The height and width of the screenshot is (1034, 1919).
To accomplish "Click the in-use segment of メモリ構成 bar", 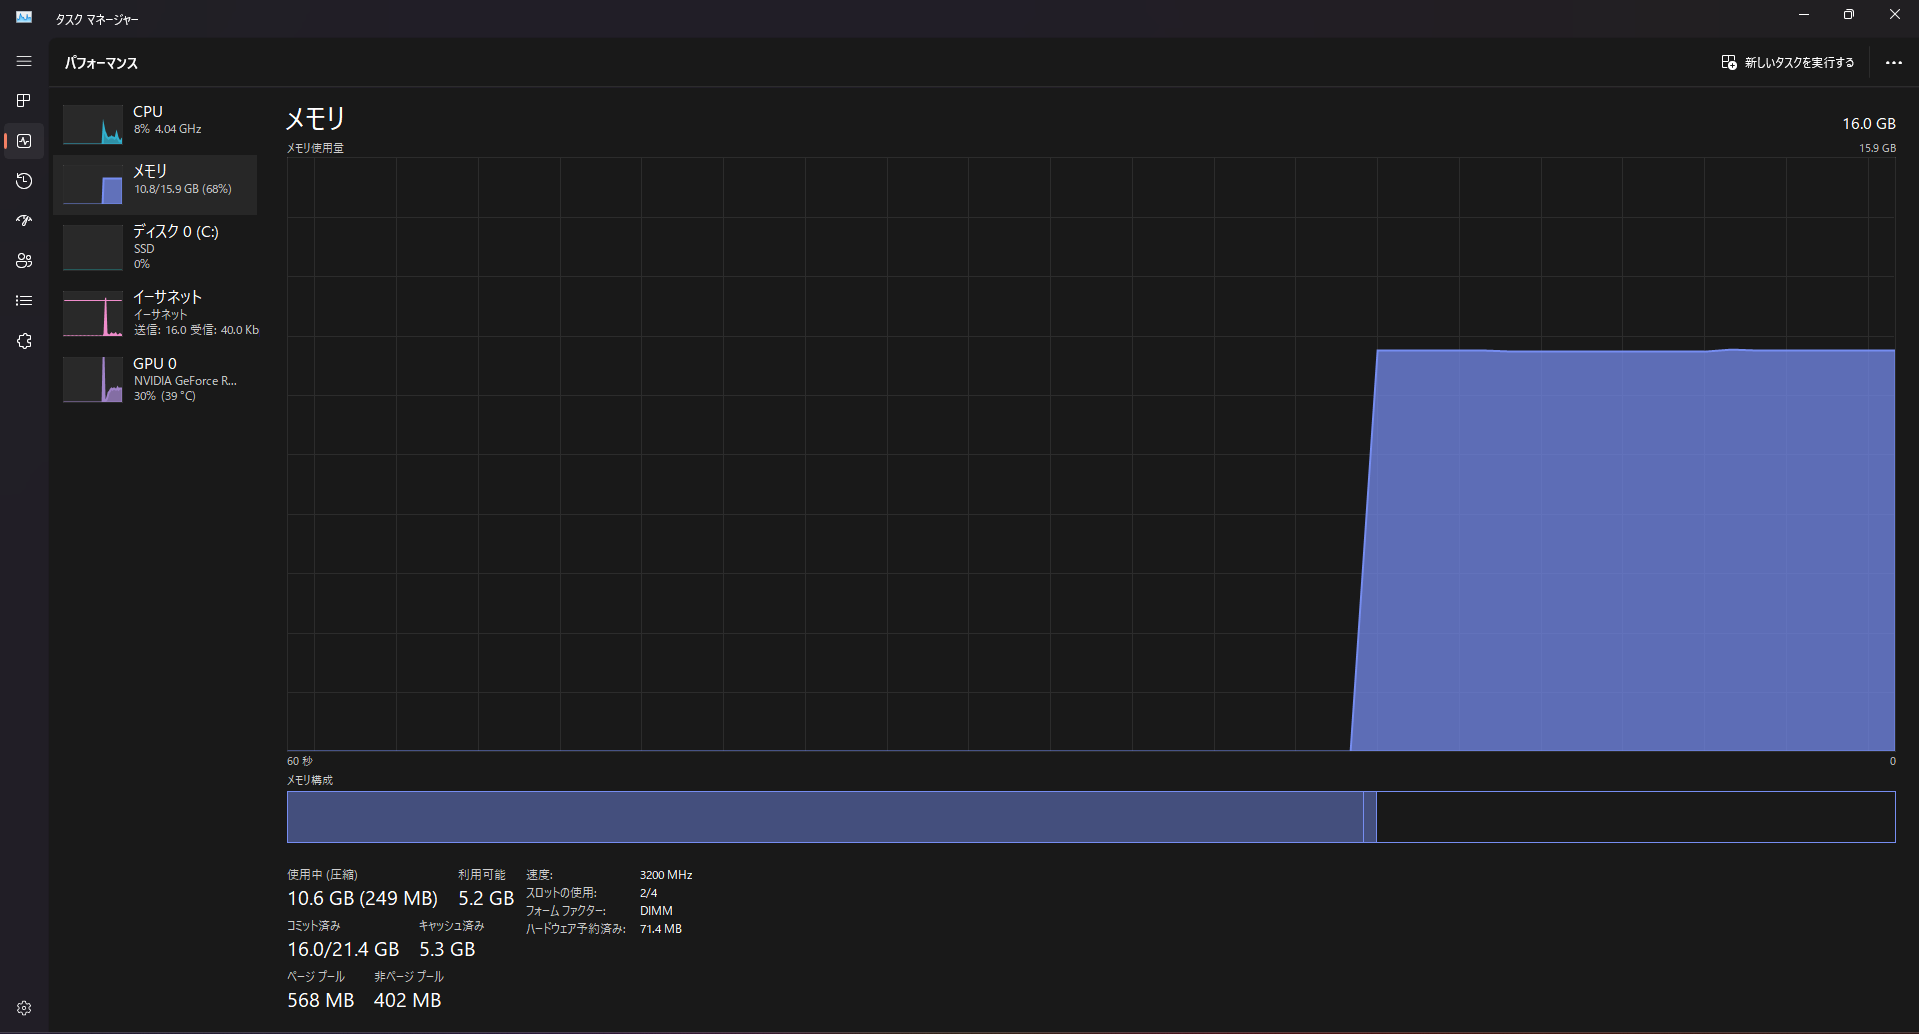I will [x=825, y=817].
